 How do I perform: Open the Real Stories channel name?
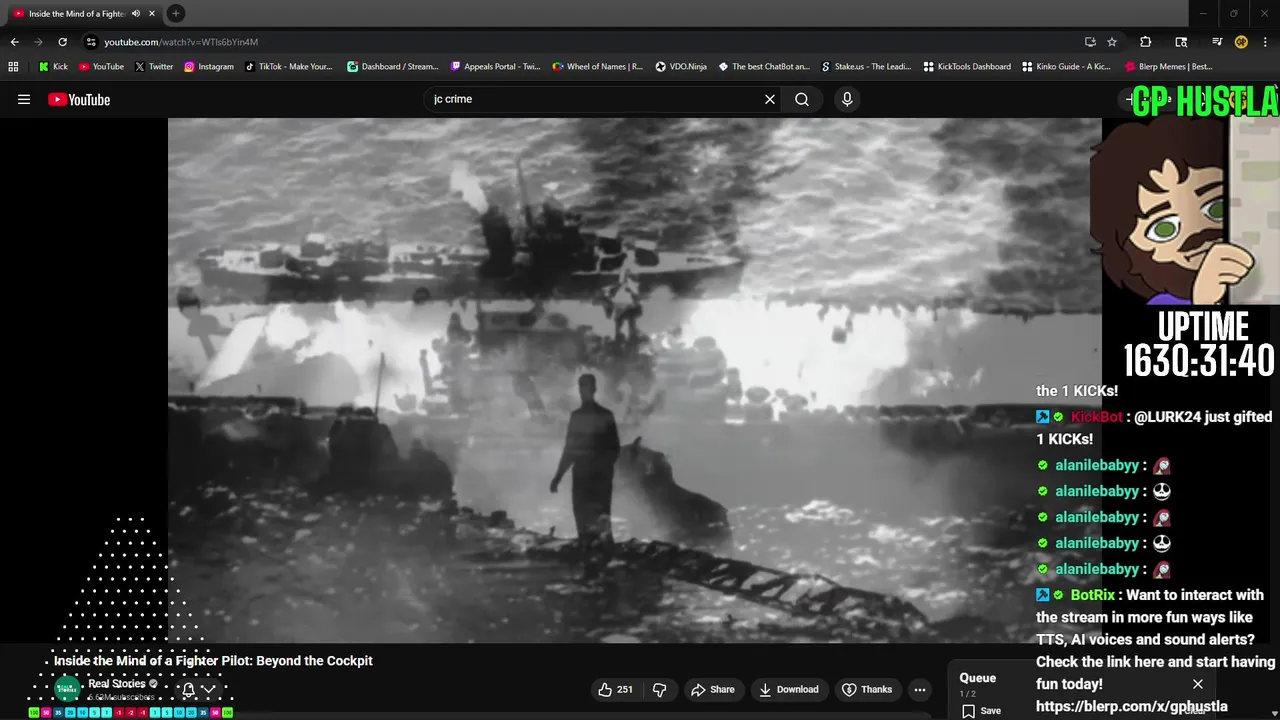point(116,684)
